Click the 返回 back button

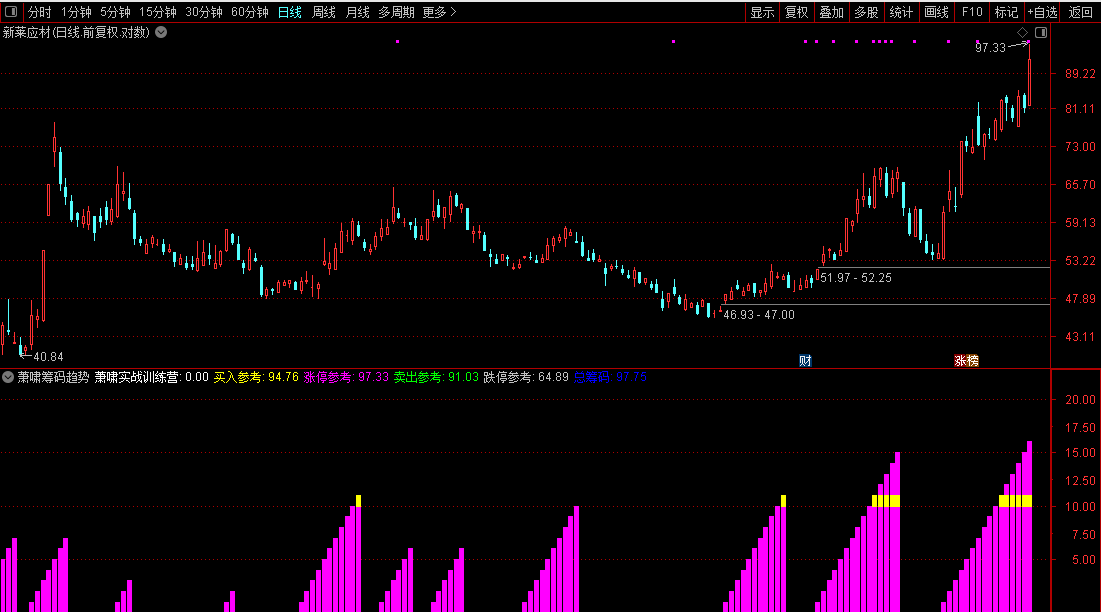tap(1081, 12)
